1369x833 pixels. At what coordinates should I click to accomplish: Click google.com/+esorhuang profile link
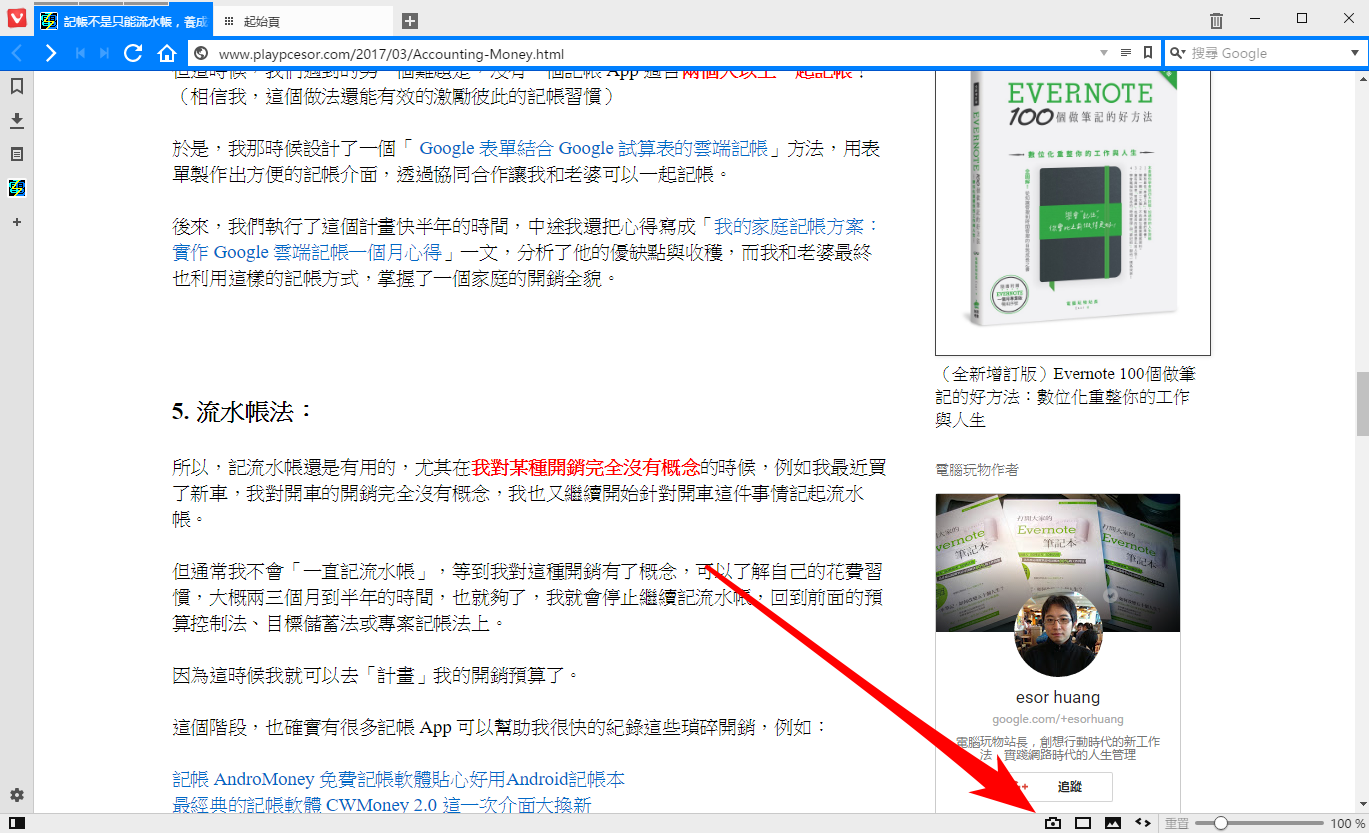pos(1058,719)
